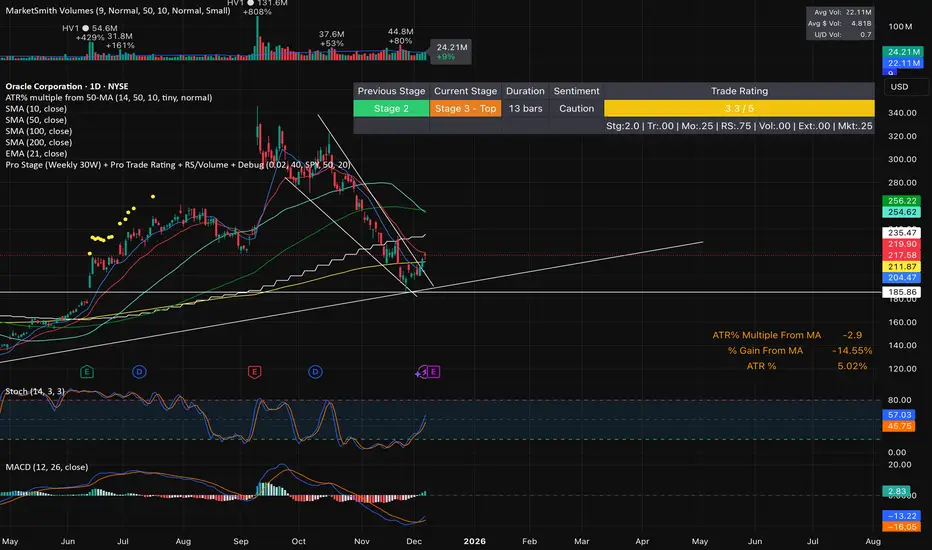Image resolution: width=932 pixels, height=550 pixels.
Task: Click the yellow 3.3 / 5 trade rating bar
Action: pyautogui.click(x=739, y=108)
